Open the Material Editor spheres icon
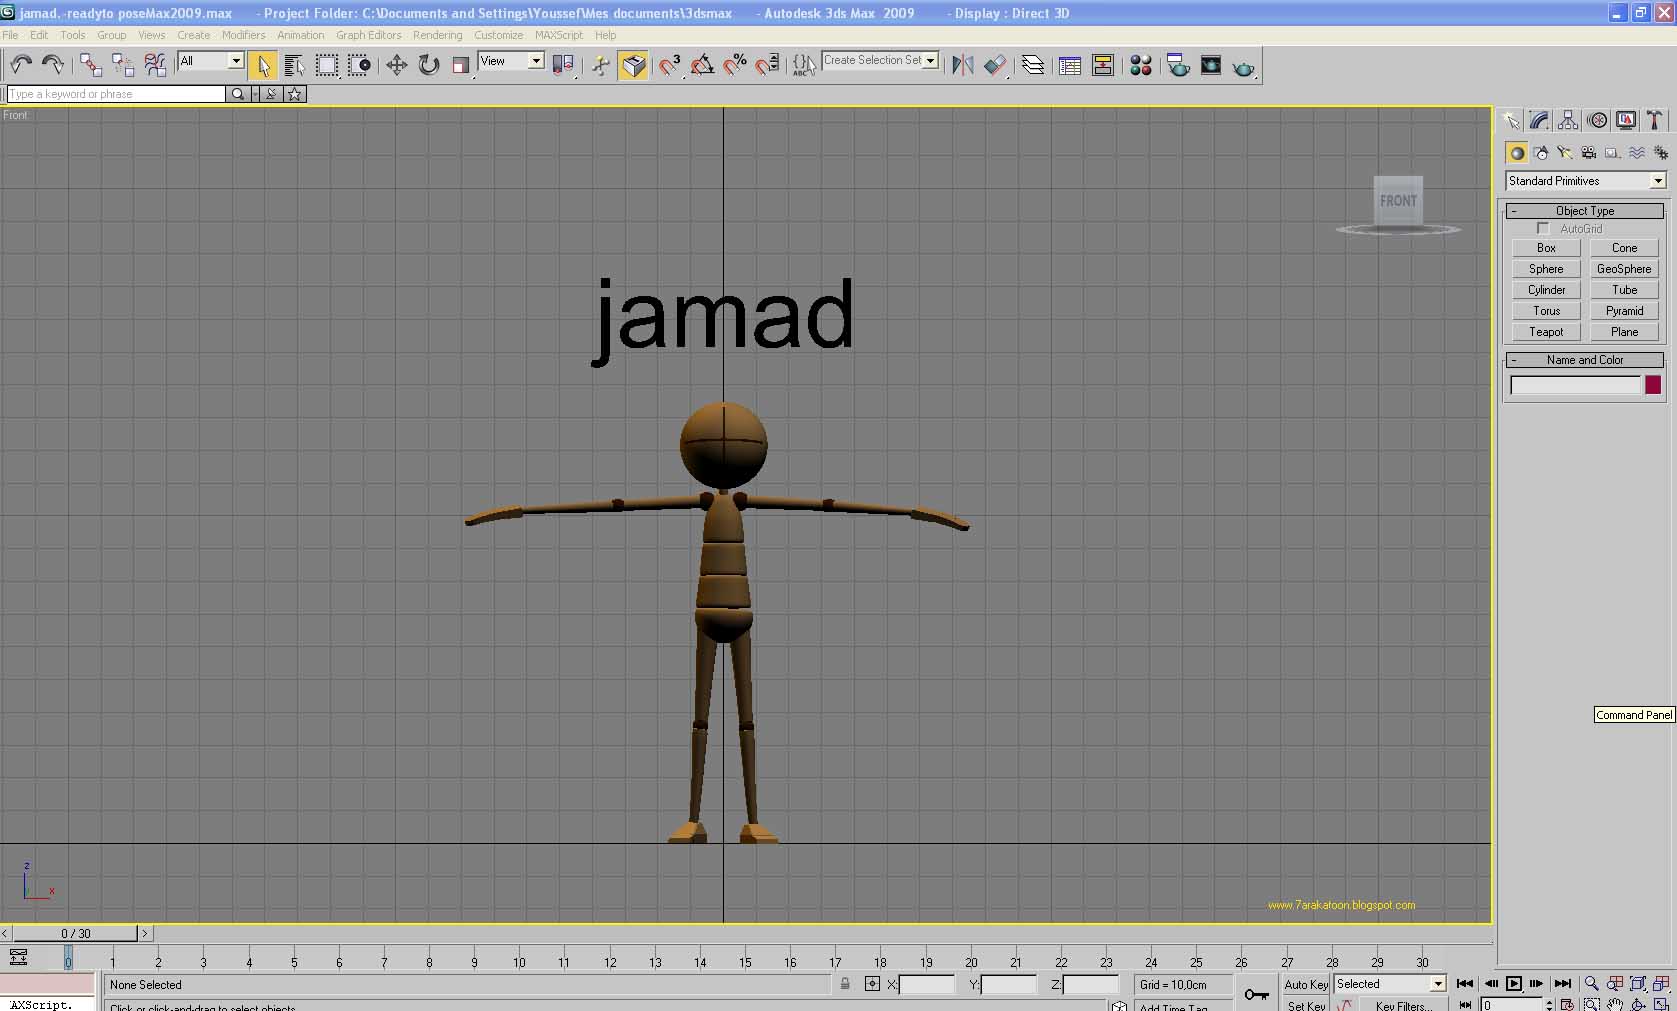Image resolution: width=1677 pixels, height=1011 pixels. (1141, 65)
